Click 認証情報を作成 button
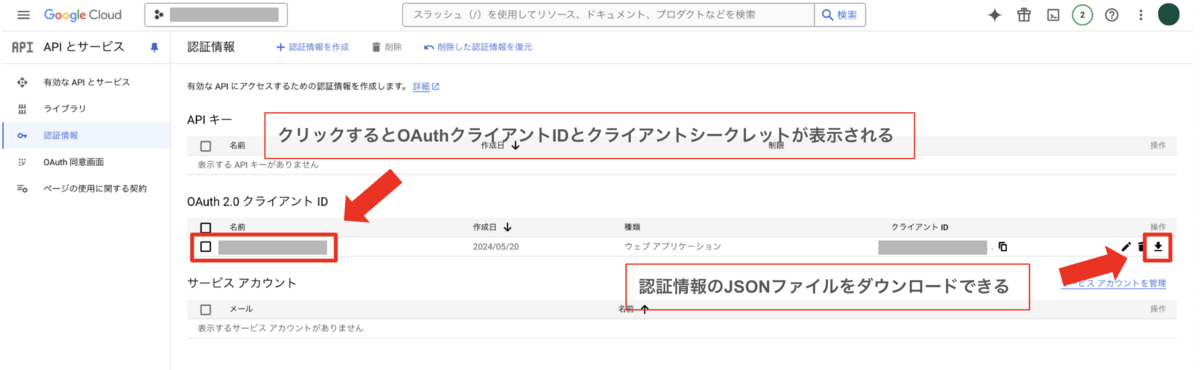The width and height of the screenshot is (1200, 370). (312, 47)
